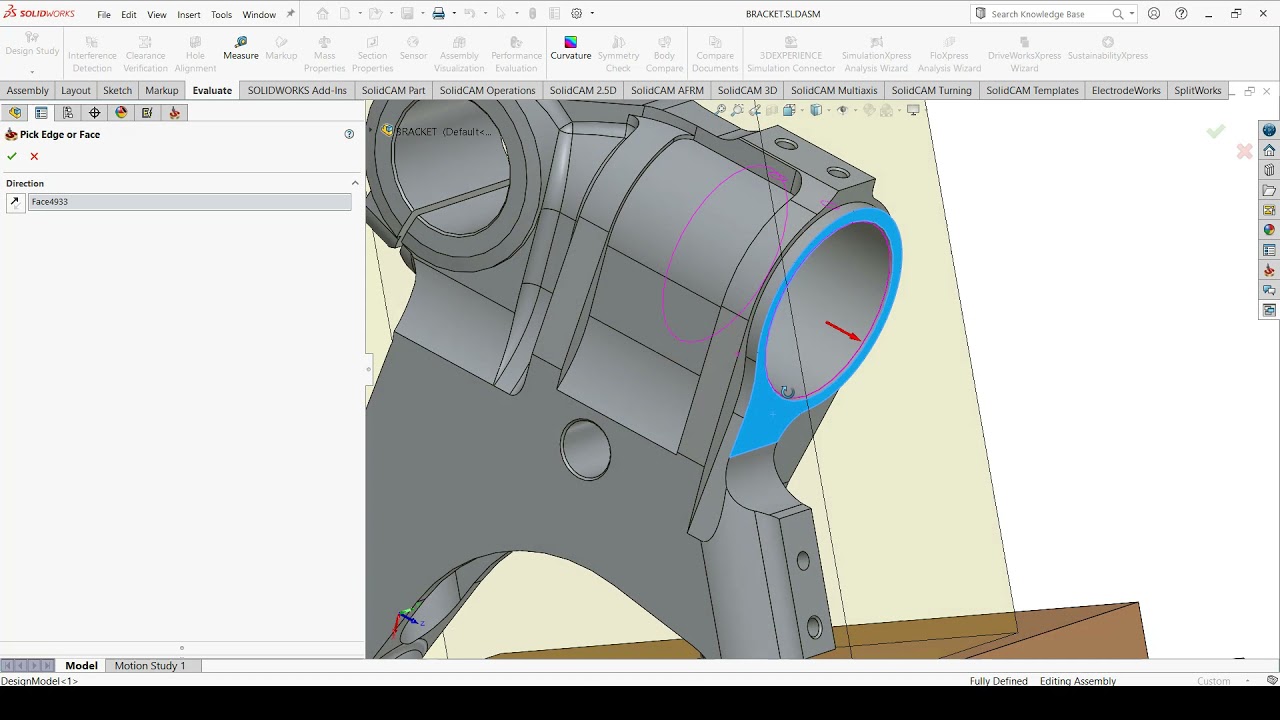Open the SolidCAM manager tab icon
Image resolution: width=1280 pixels, height=720 pixels.
175,113
